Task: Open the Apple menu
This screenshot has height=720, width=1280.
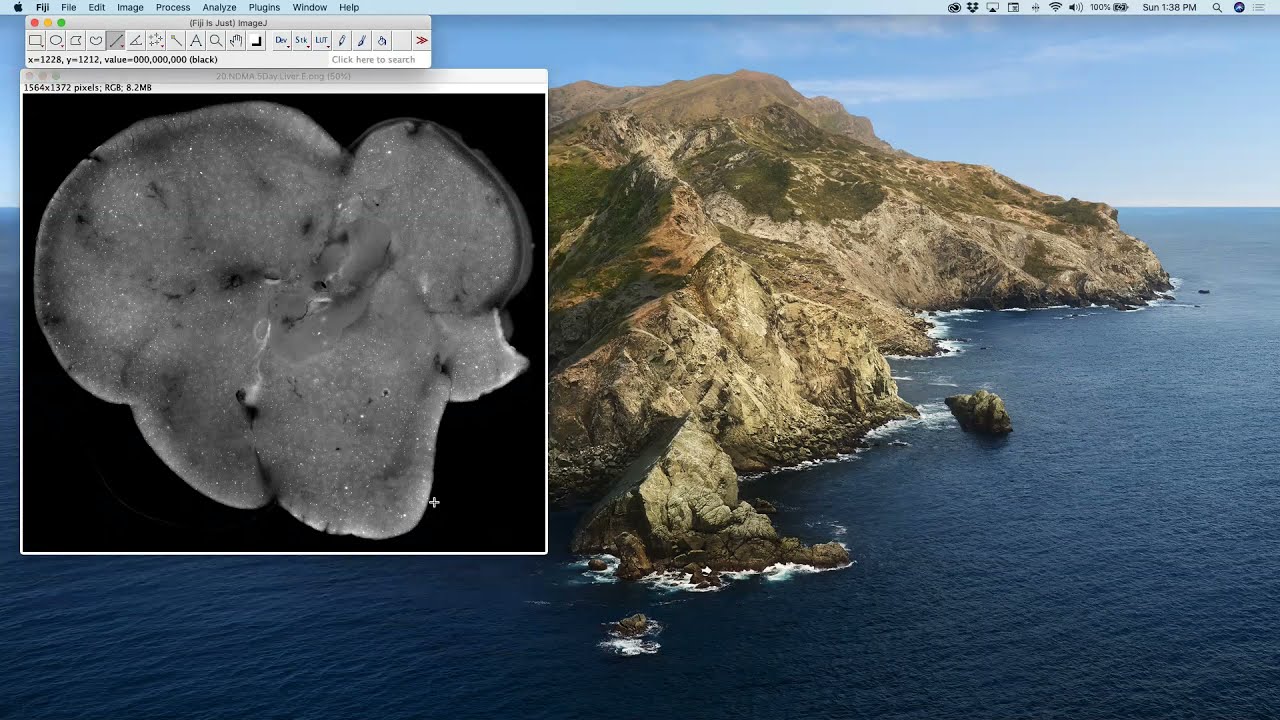Action: click(18, 7)
